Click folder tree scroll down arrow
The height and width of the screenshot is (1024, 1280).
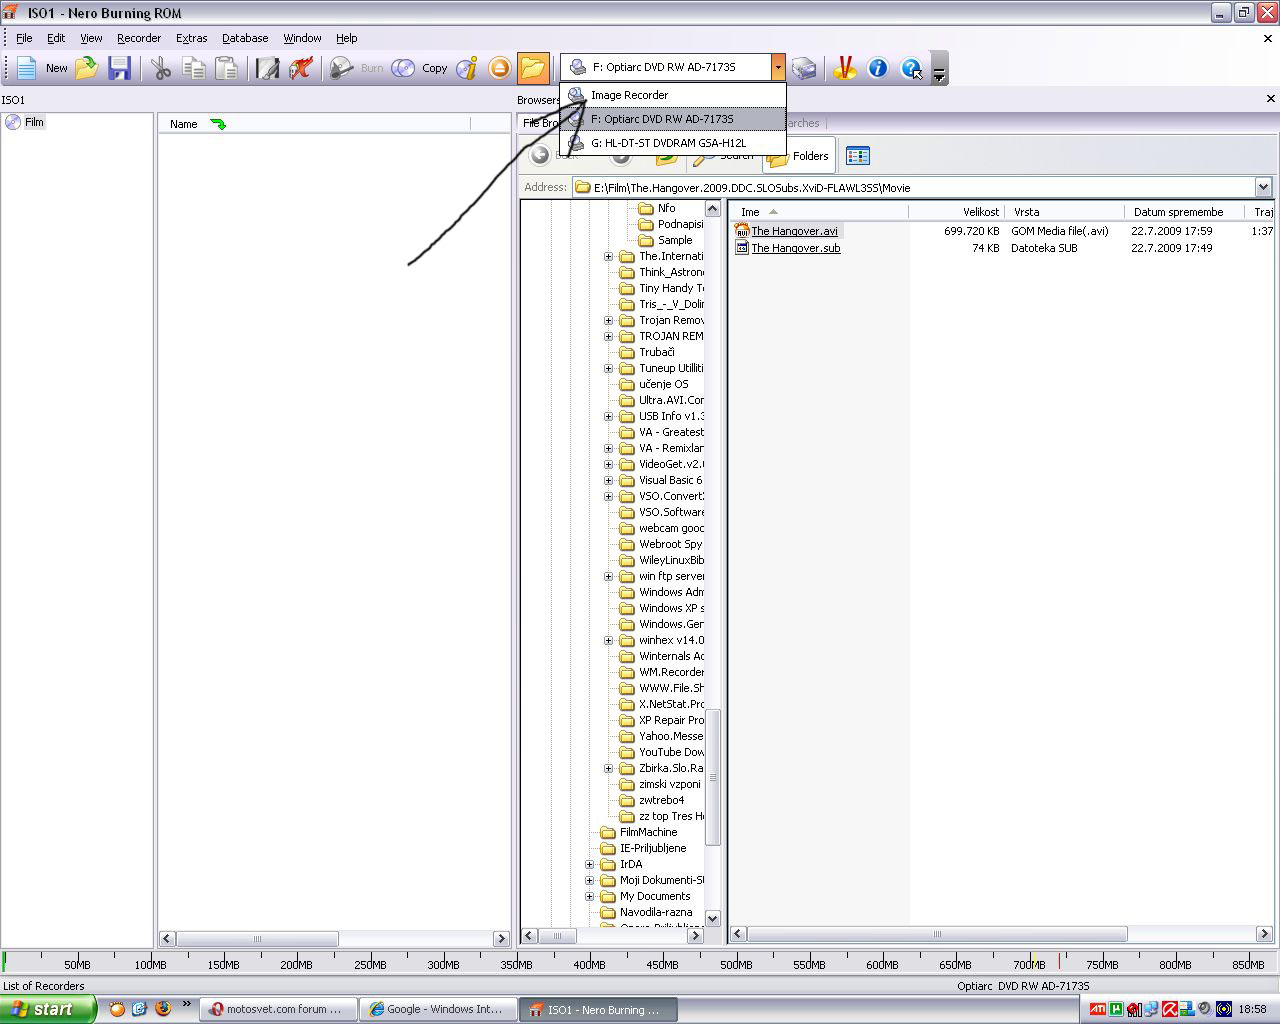click(713, 919)
